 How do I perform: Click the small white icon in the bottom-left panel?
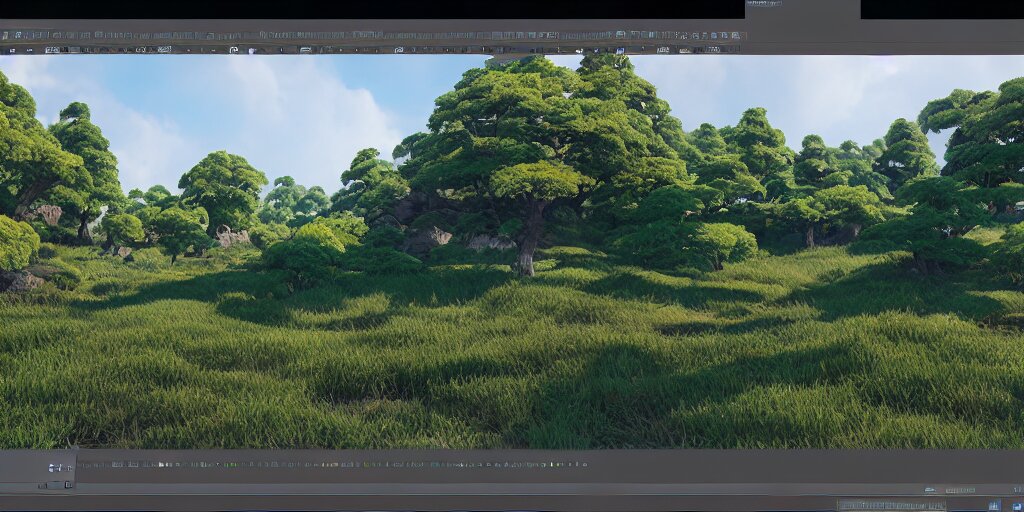pyautogui.click(x=52, y=467)
